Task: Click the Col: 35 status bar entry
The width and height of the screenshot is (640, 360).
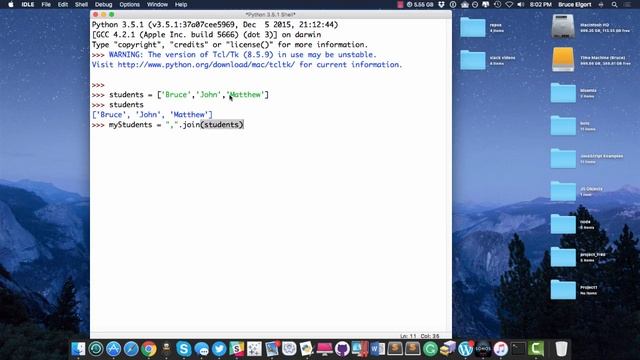Action: [430, 336]
